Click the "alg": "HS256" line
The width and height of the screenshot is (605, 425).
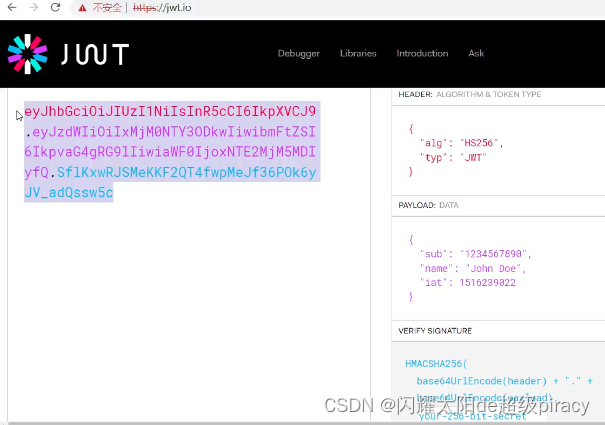coord(461,143)
